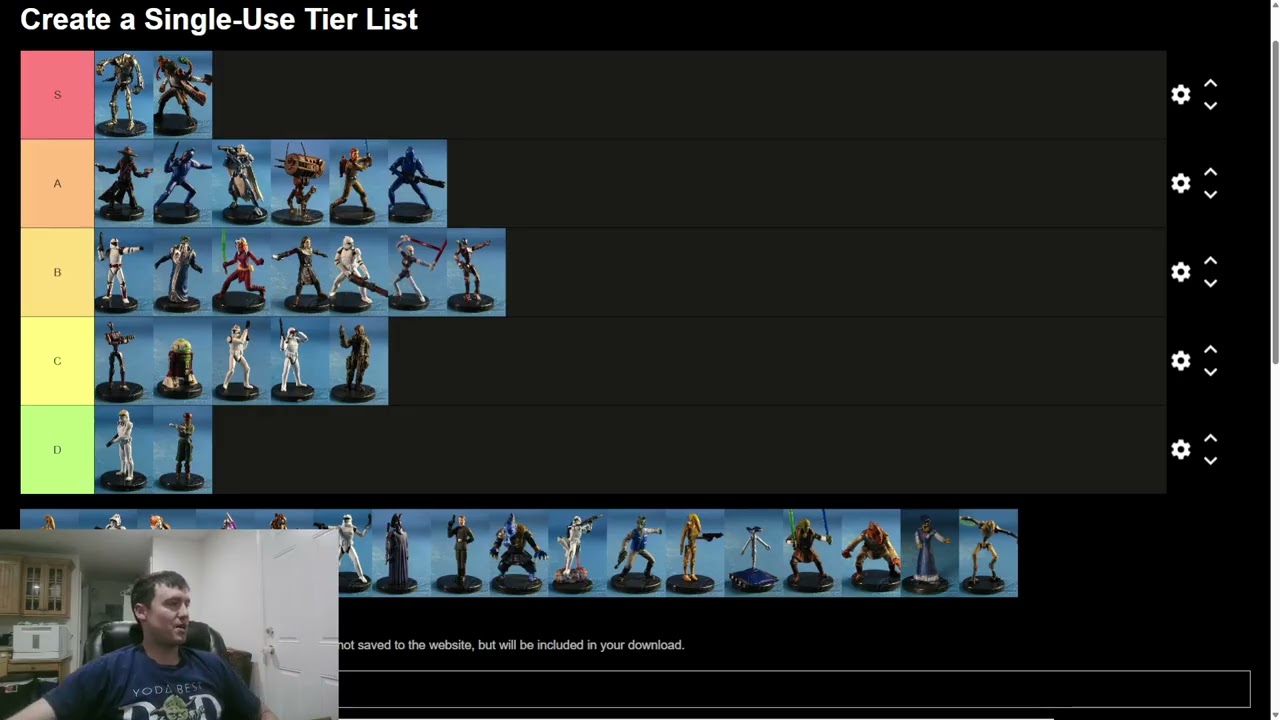Click the orange A tier label
This screenshot has height=720, width=1280.
click(57, 183)
